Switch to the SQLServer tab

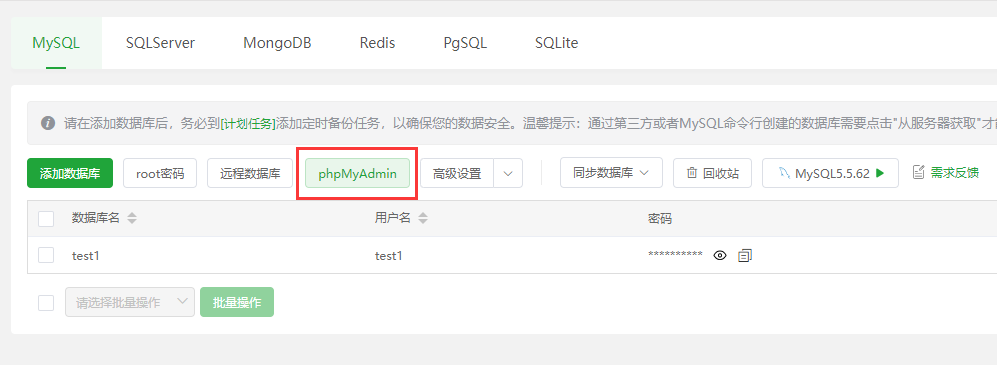pyautogui.click(x=160, y=43)
